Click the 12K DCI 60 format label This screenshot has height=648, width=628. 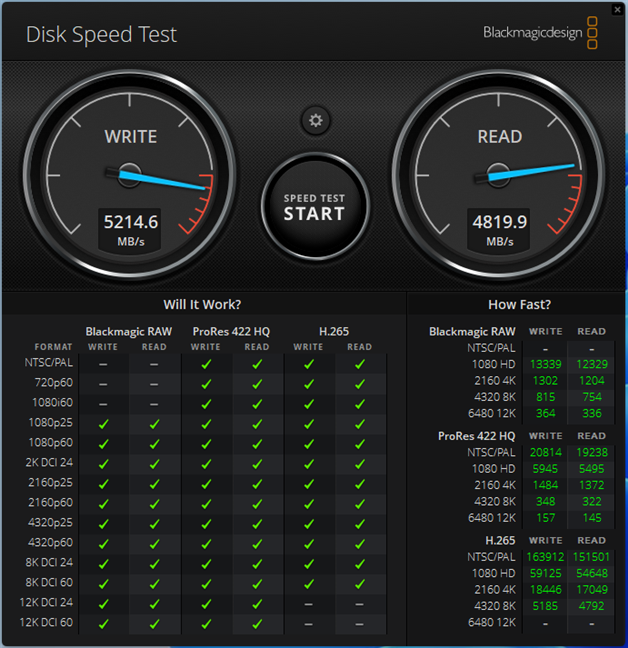(46, 622)
